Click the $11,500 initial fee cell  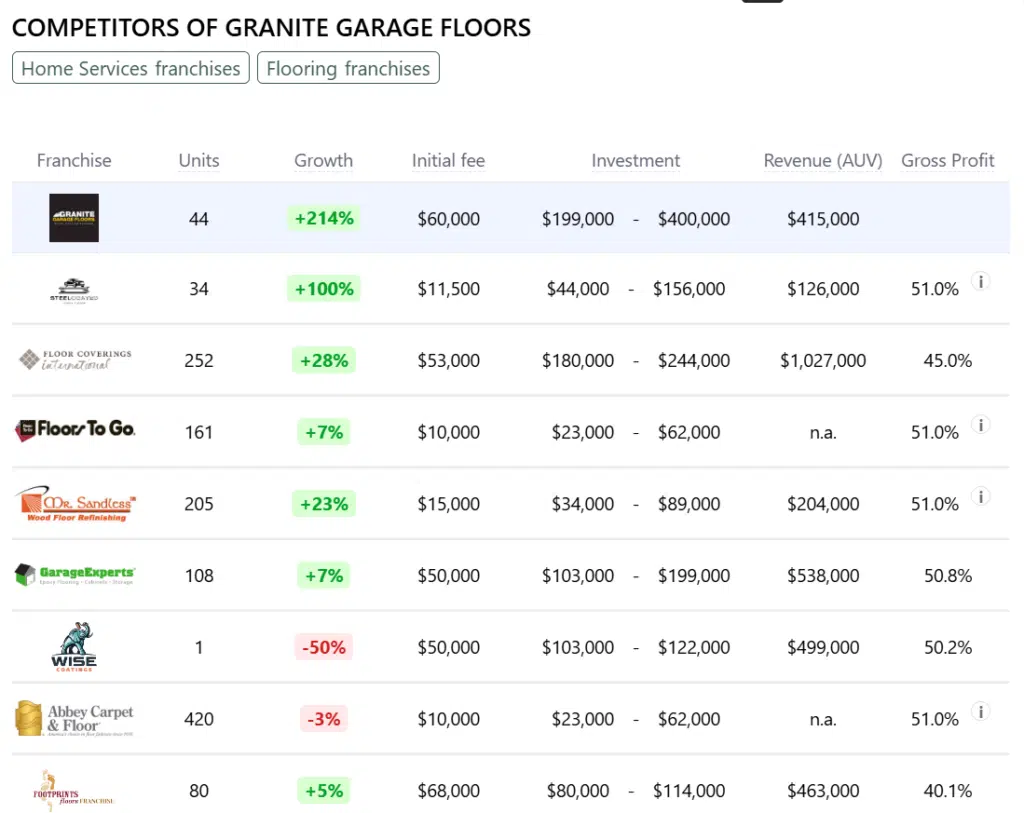(449, 289)
